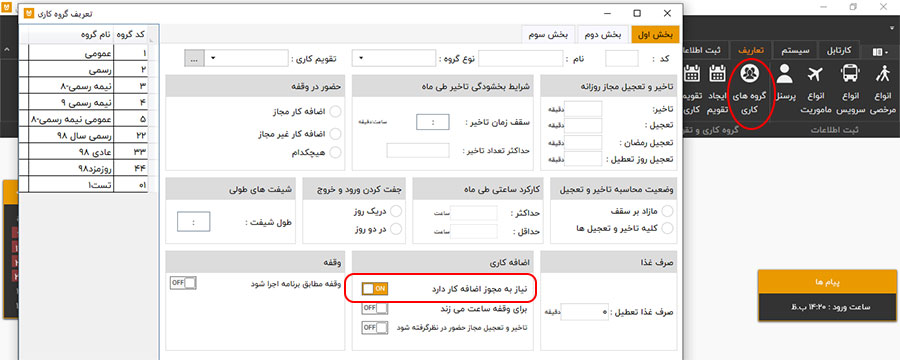Select group row 'نیمه رسمی ۹'
Viewport: 900px width, 360px height.
point(82,103)
